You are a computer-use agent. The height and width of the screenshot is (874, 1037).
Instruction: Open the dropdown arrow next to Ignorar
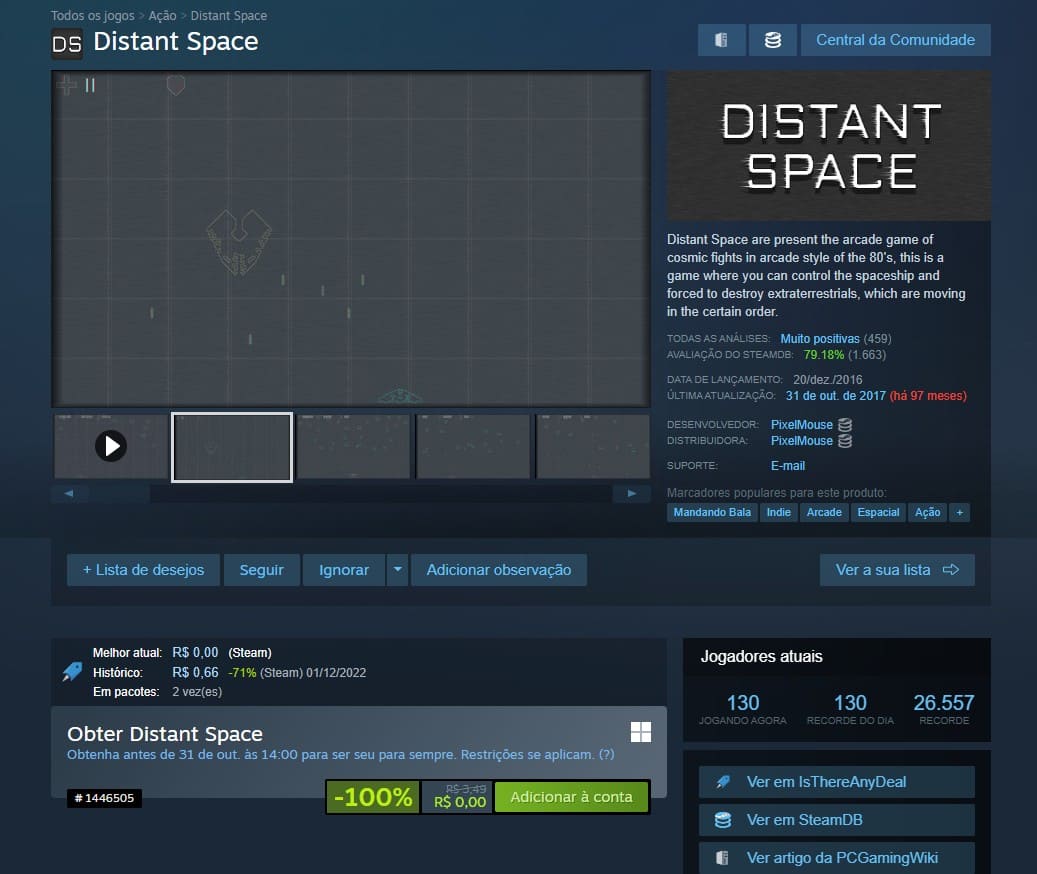[397, 570]
